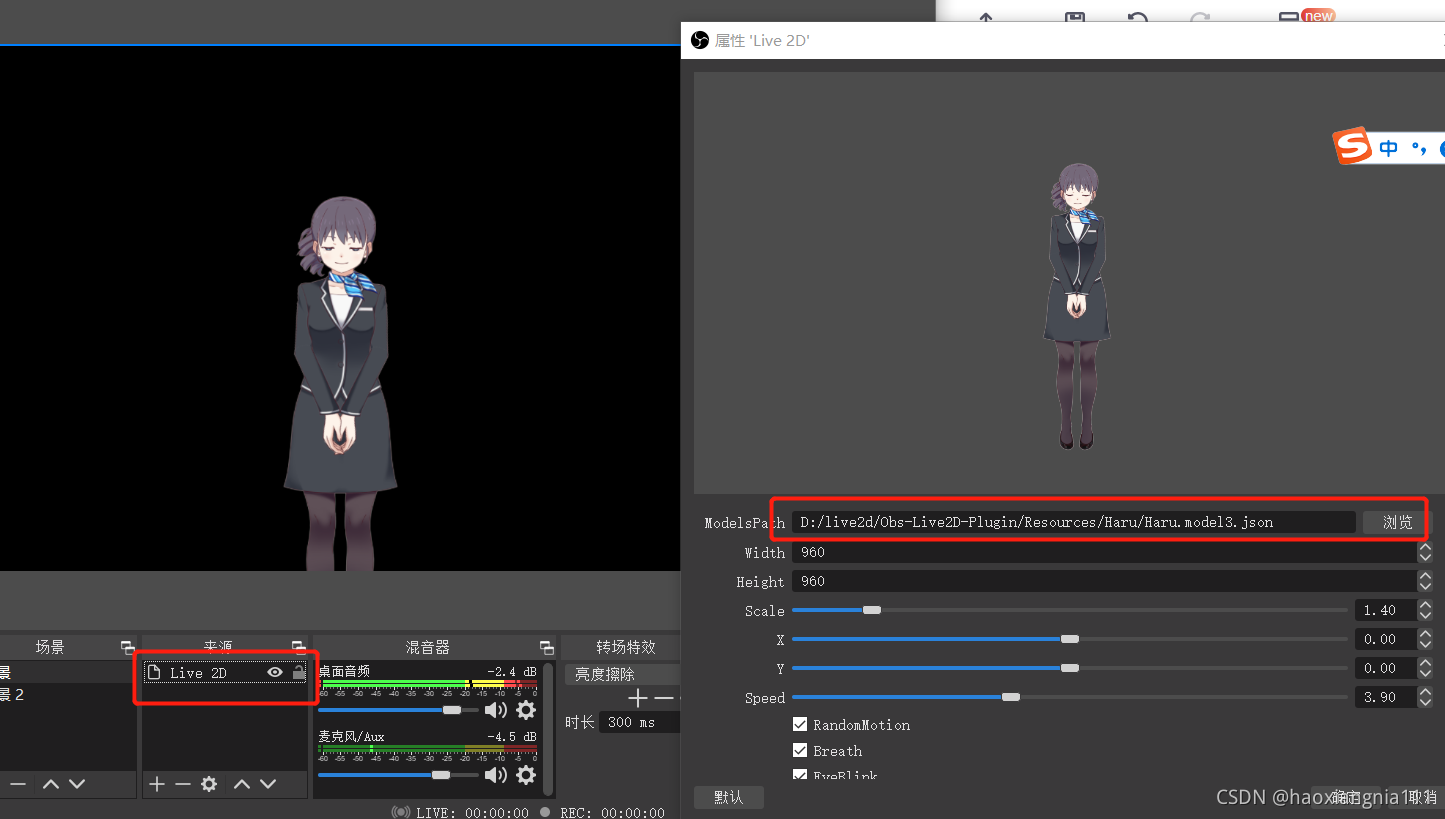Uncheck the RandomMotion checkbox

pyautogui.click(x=800, y=724)
